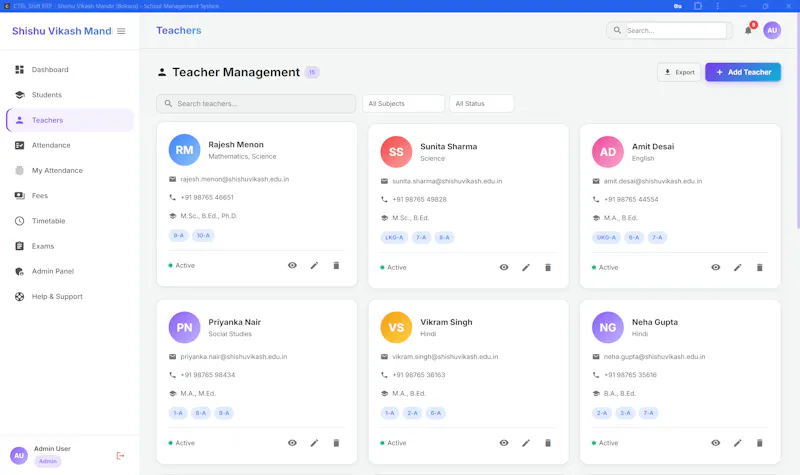View Vikram Singh's details with eye icon

tap(504, 443)
